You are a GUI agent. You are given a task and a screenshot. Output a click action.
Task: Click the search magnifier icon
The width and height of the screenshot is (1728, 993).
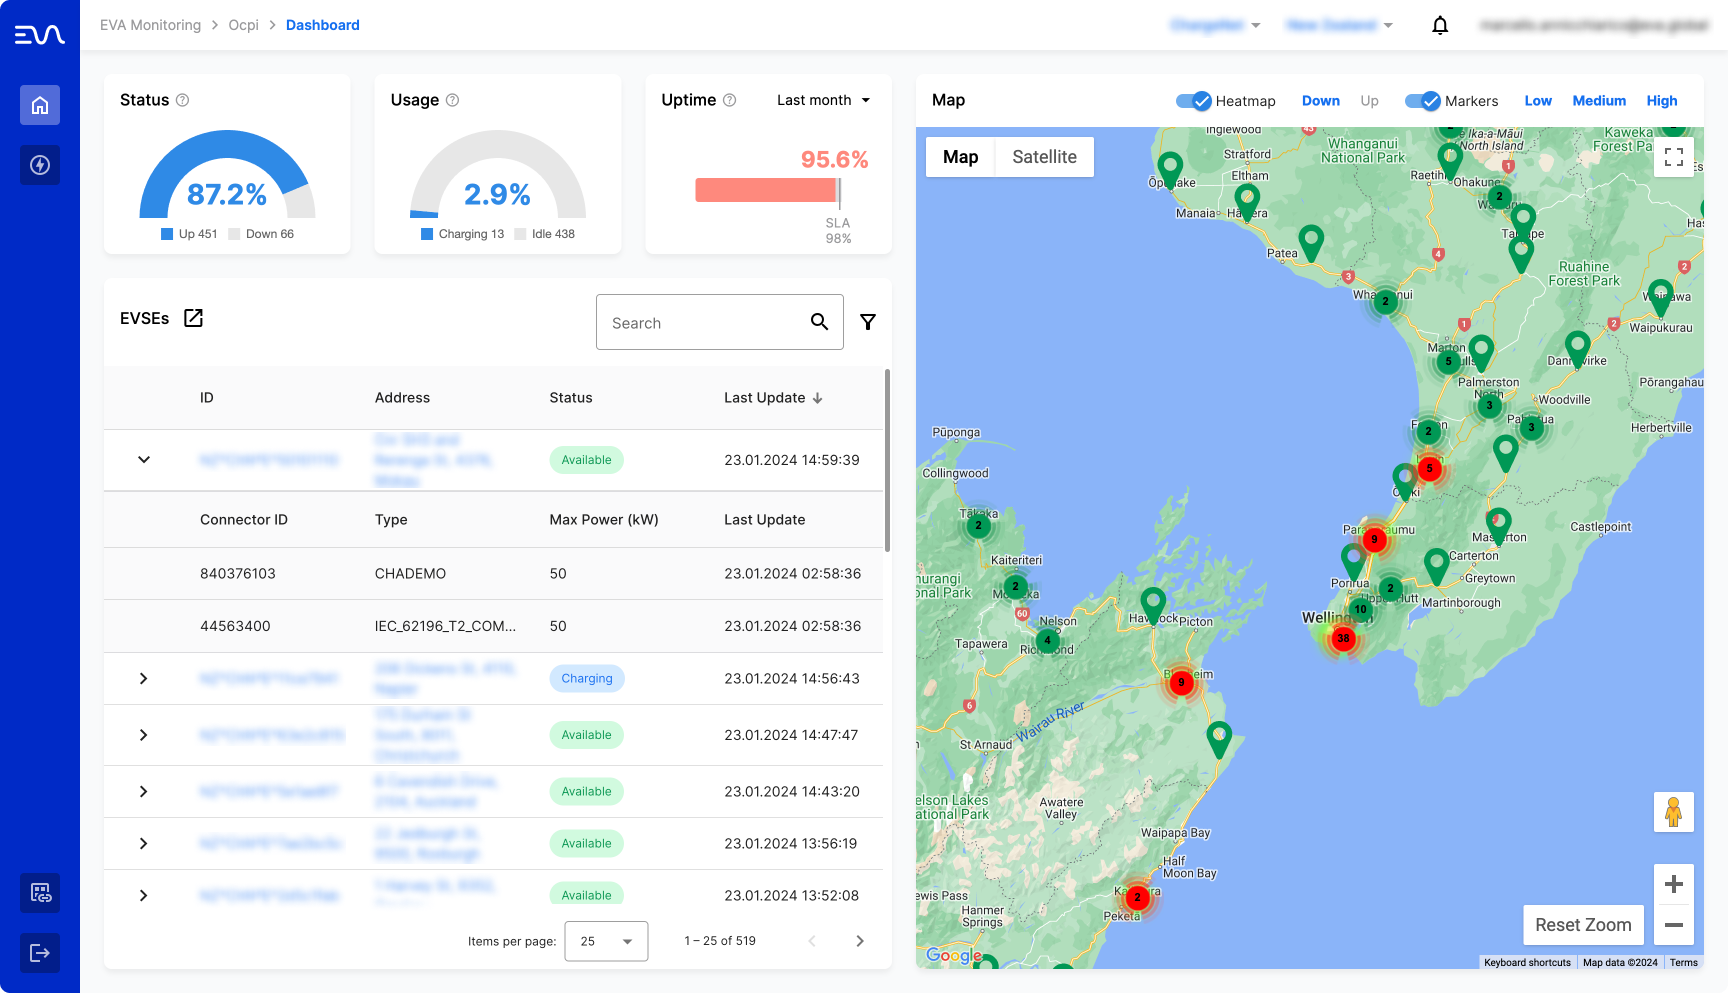coord(819,322)
